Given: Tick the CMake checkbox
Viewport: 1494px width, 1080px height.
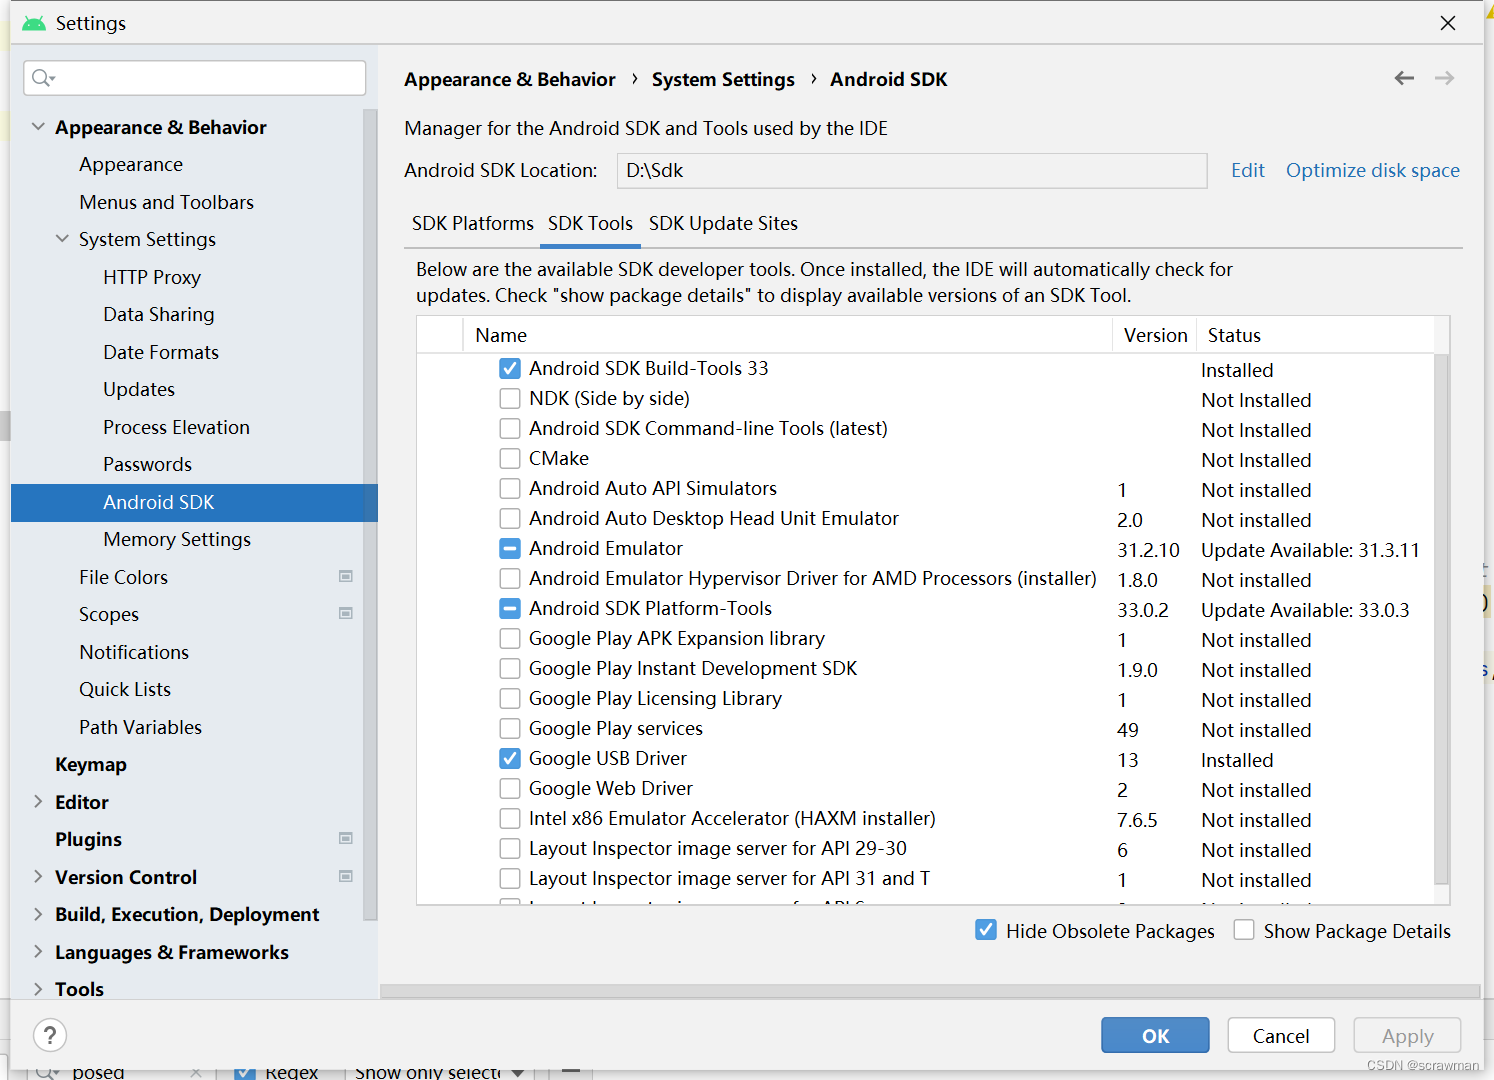Looking at the screenshot, I should (510, 459).
